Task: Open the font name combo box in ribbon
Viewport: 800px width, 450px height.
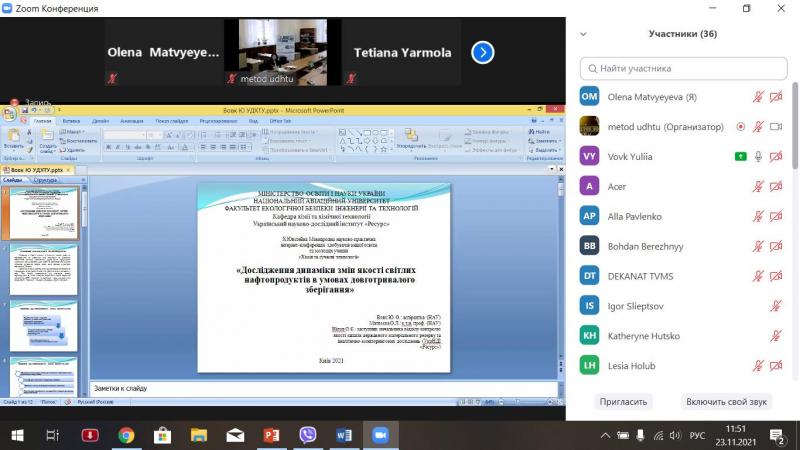Action: (124, 135)
